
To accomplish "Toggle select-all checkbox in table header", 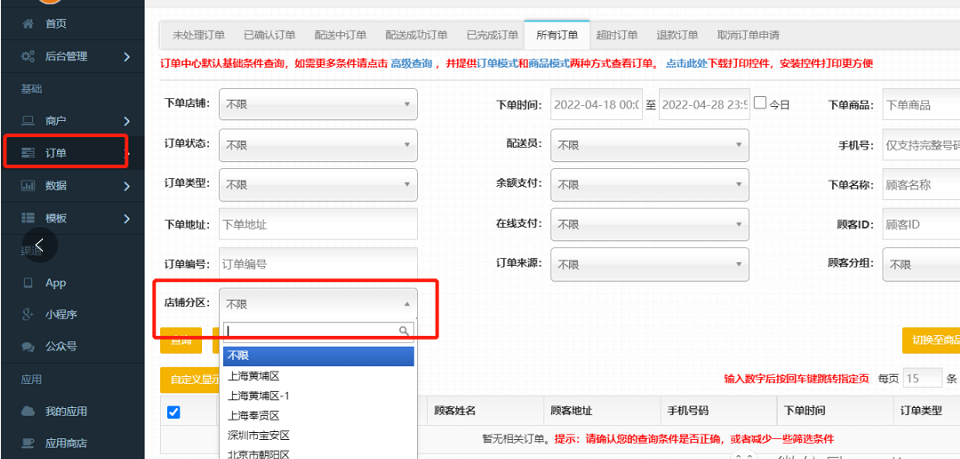I will (173, 412).
